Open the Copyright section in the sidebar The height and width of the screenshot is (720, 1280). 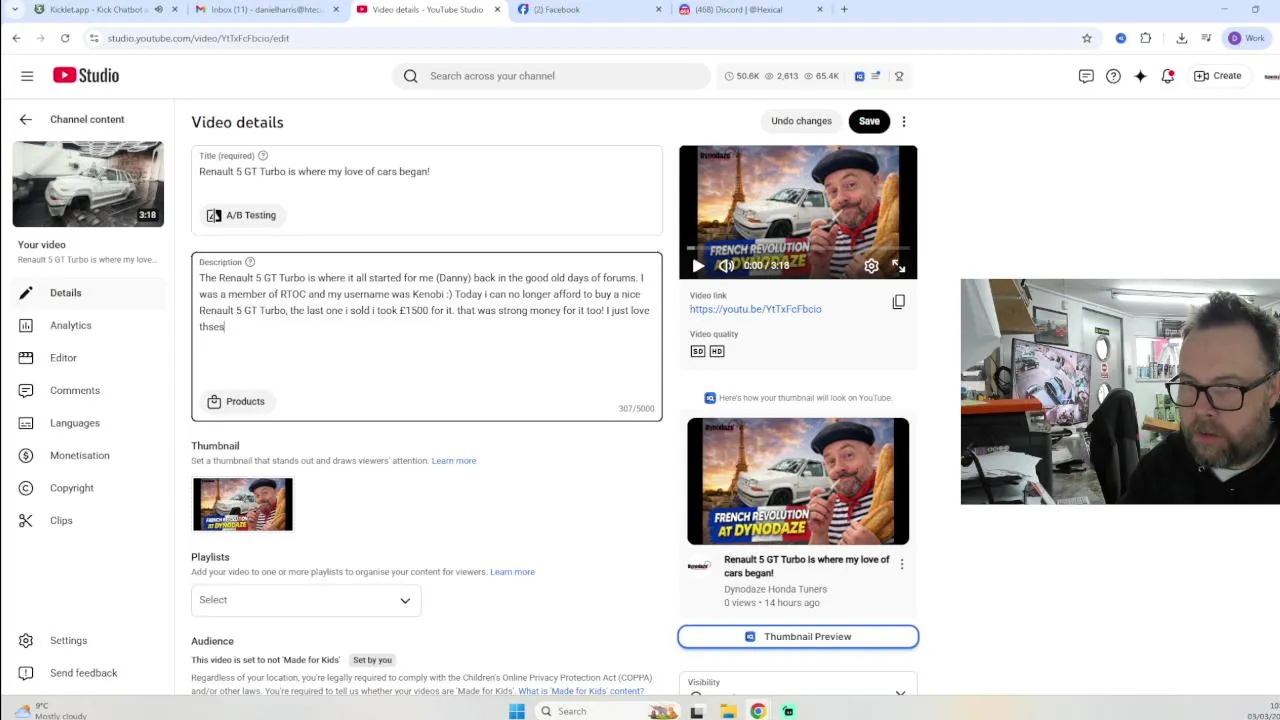click(87, 488)
